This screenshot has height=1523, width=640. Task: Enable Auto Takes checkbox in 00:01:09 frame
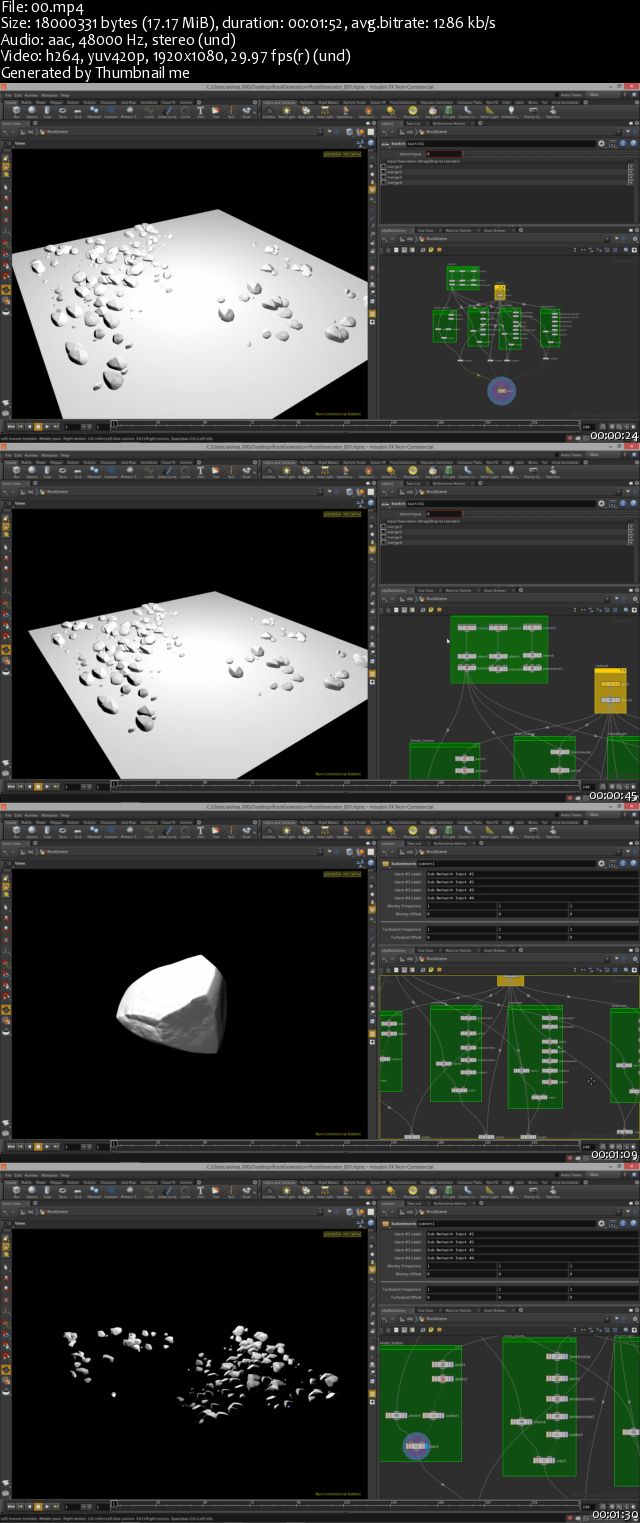coord(558,814)
